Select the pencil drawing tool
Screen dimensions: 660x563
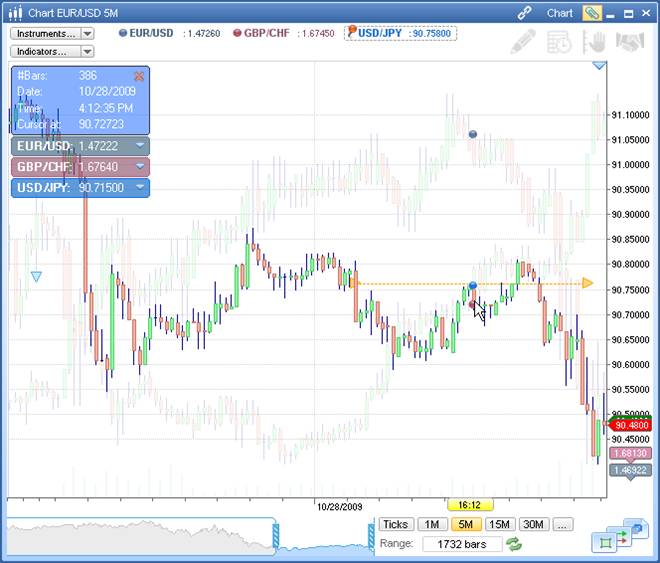click(x=523, y=42)
